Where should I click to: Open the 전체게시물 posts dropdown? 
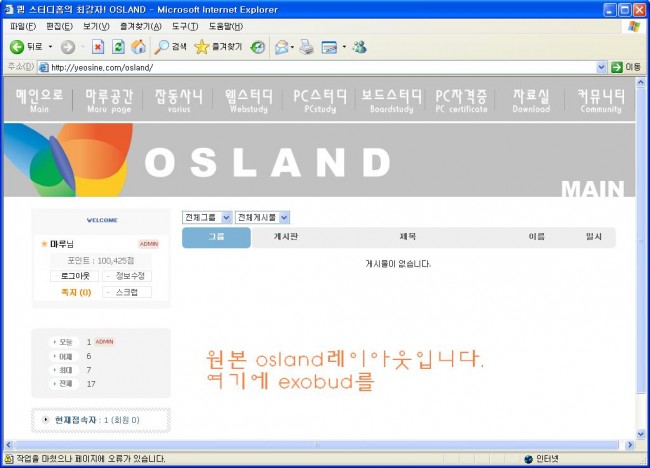click(x=262, y=217)
